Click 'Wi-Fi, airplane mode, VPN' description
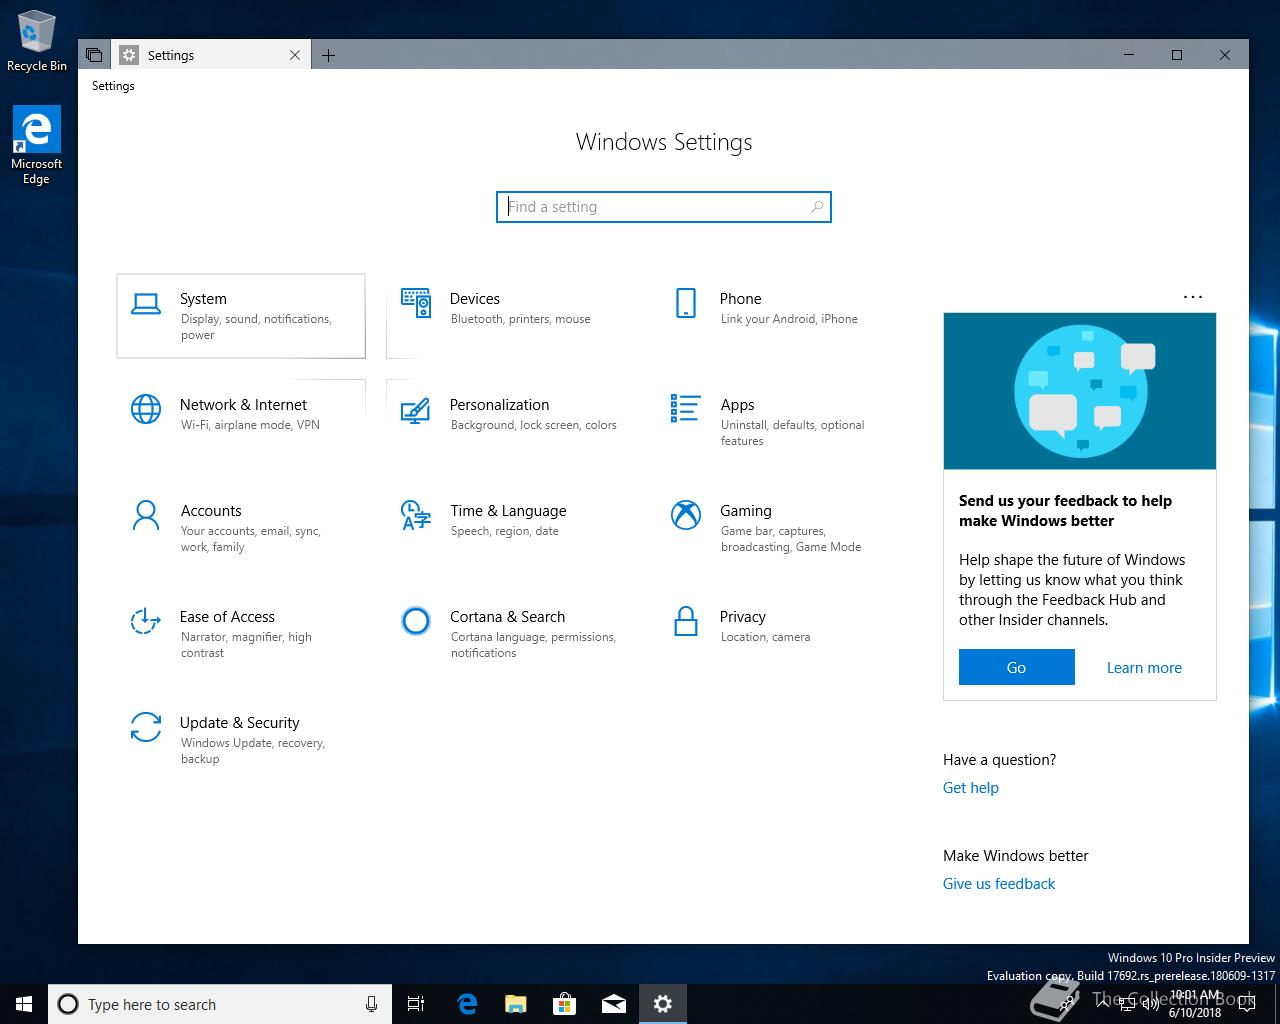 (x=250, y=425)
